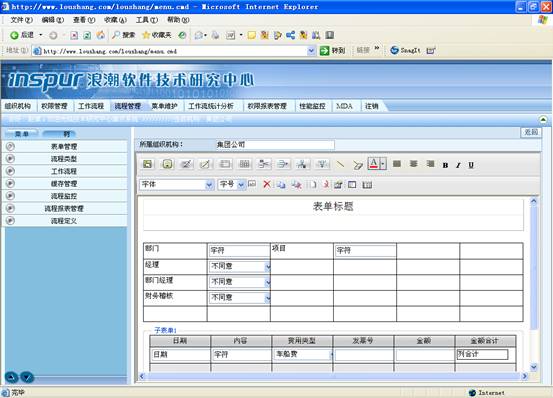The width and height of the screenshot is (553, 398).
Task: Select 表单管理 in left sidebar
Action: click(x=65, y=146)
